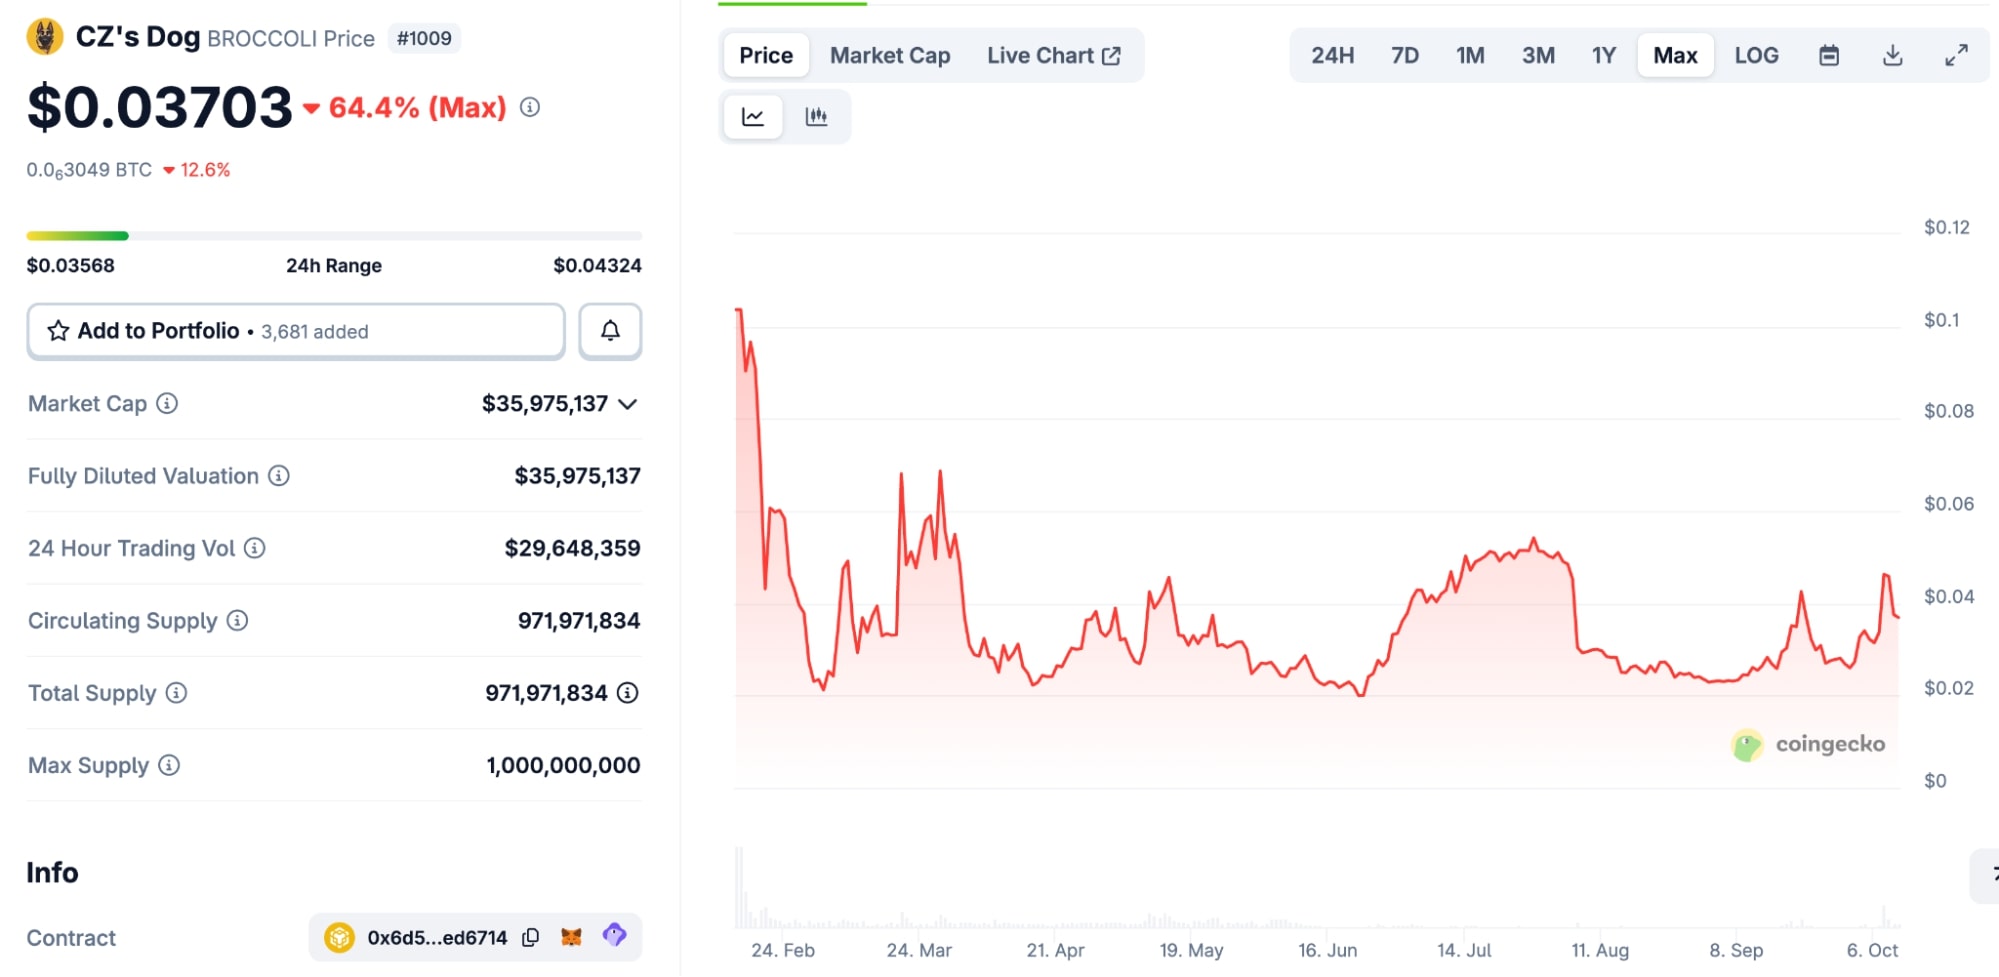This screenshot has height=977, width=1999.
Task: Switch to candlestick chart view
Action: pos(816,117)
